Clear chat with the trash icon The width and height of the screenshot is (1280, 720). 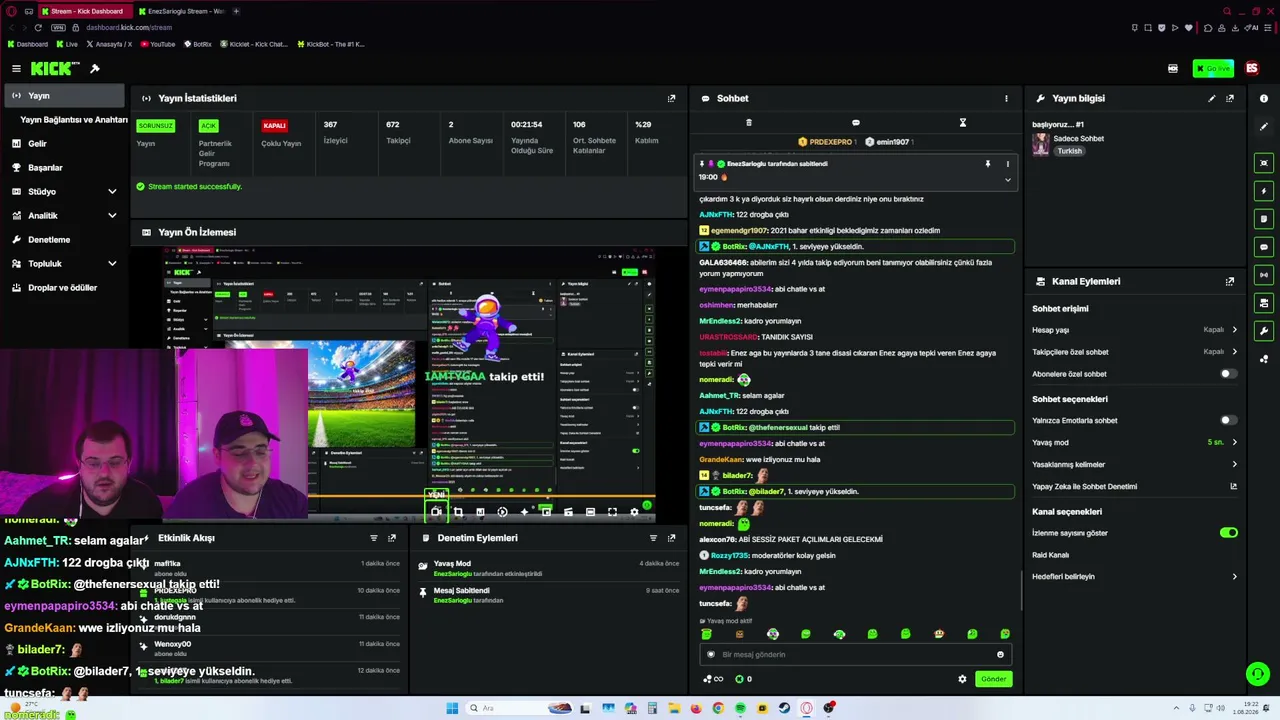point(749,123)
